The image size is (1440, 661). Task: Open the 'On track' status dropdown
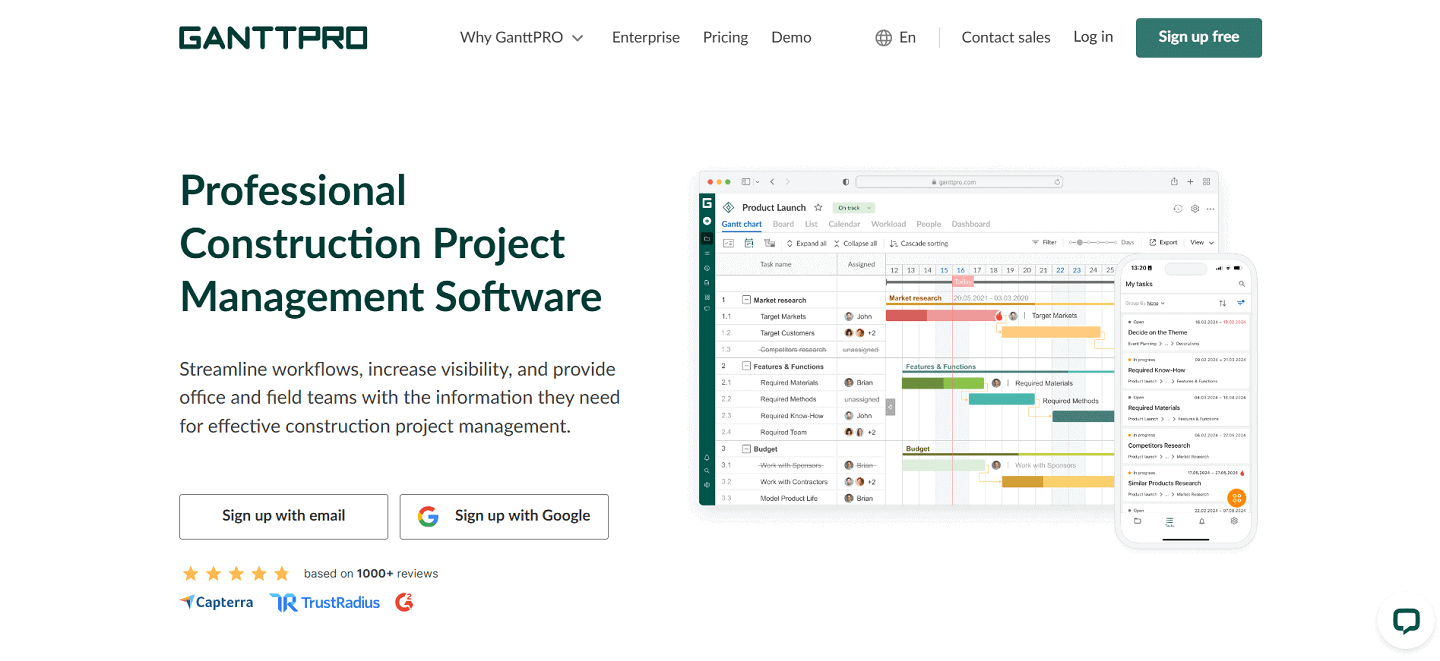pyautogui.click(x=852, y=208)
